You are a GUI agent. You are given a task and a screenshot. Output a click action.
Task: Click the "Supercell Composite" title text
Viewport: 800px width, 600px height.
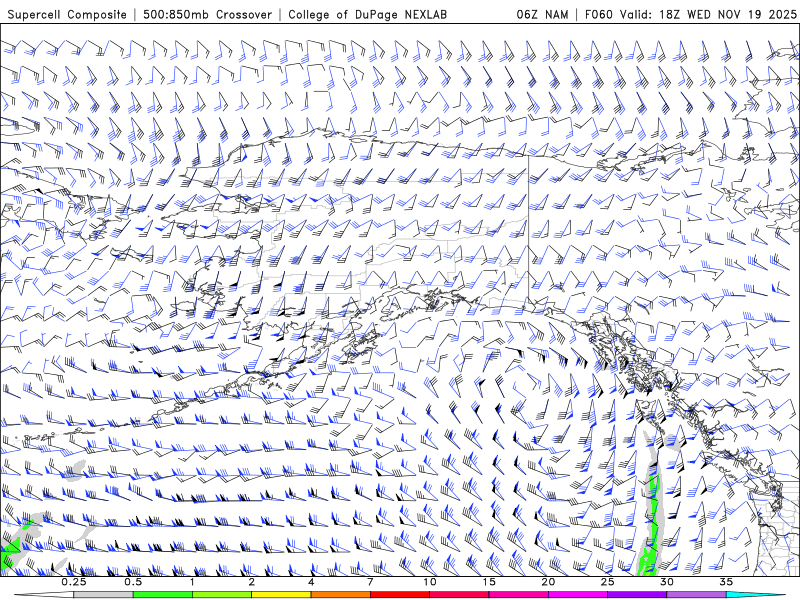click(x=67, y=14)
